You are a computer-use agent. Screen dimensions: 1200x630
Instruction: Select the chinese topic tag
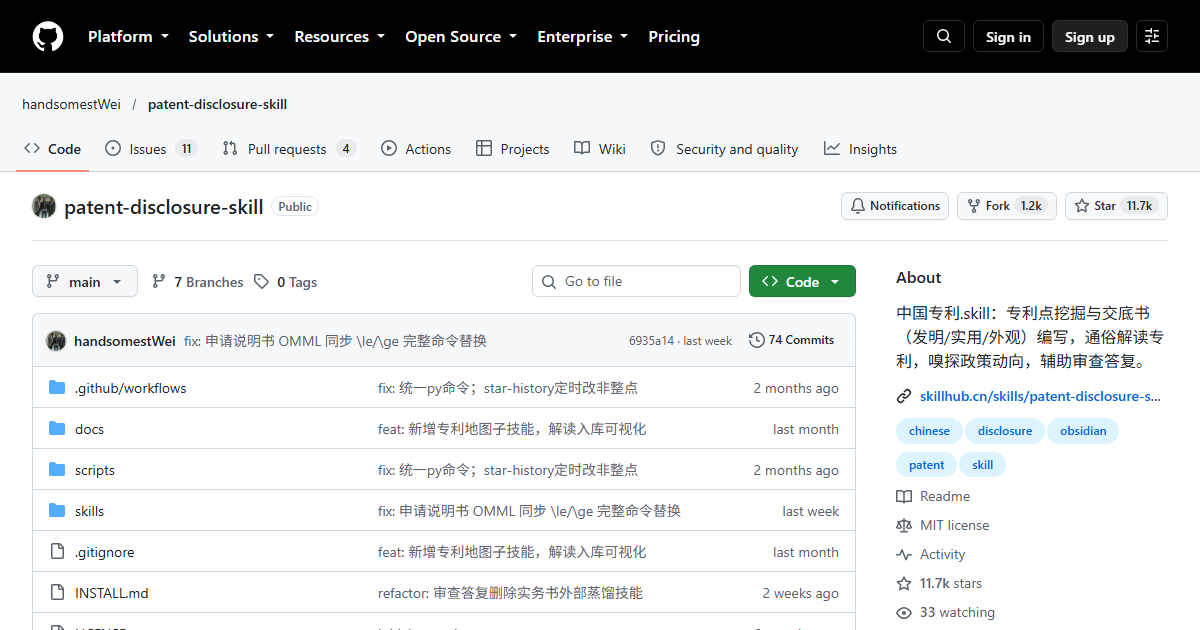(x=929, y=431)
